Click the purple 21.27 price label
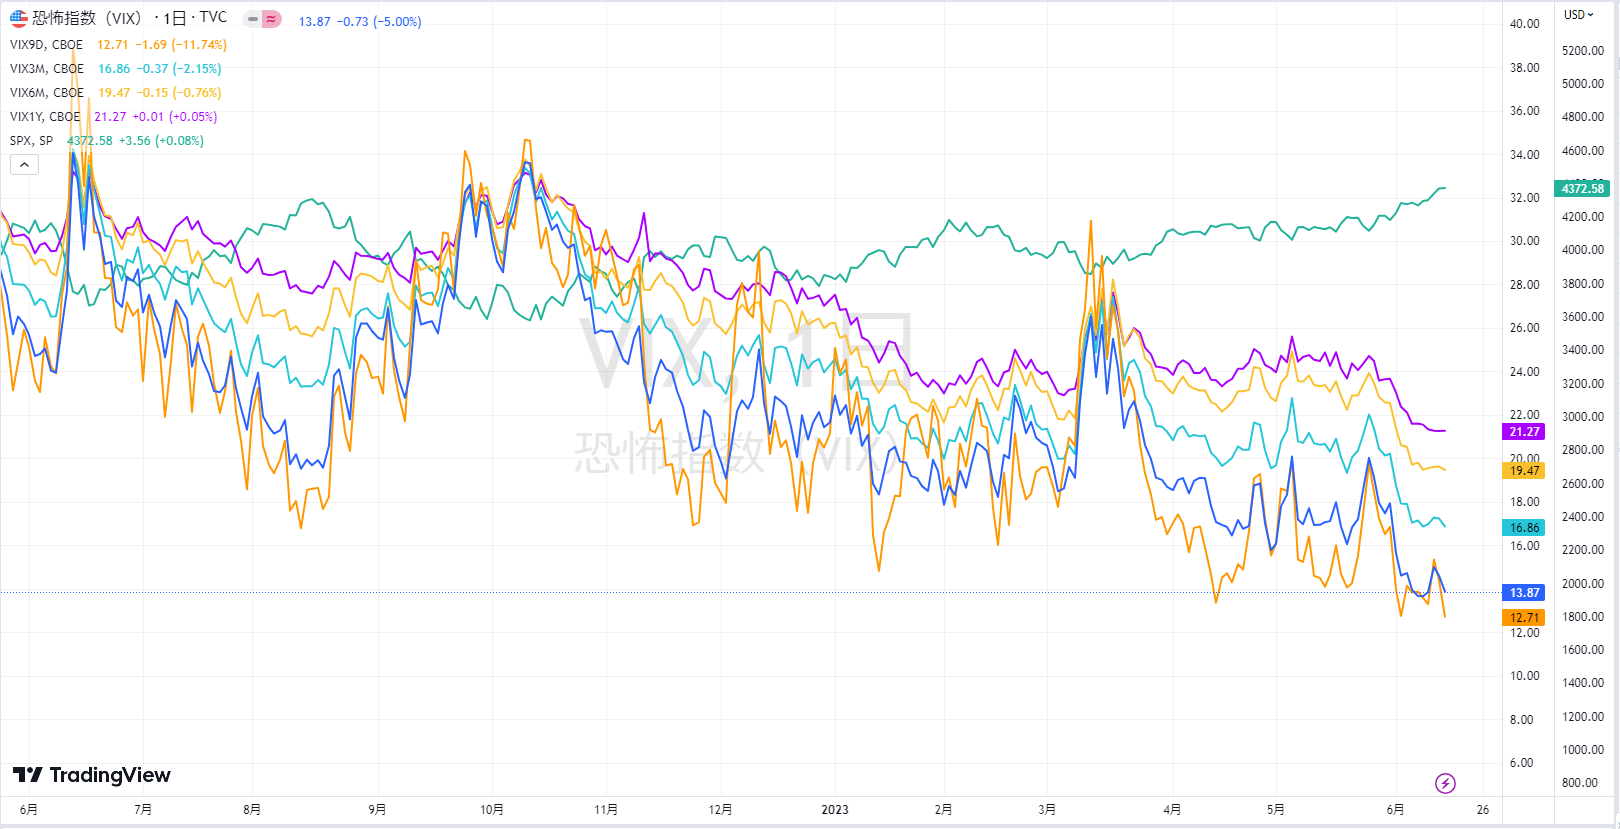The height and width of the screenshot is (829, 1620). coord(1524,432)
